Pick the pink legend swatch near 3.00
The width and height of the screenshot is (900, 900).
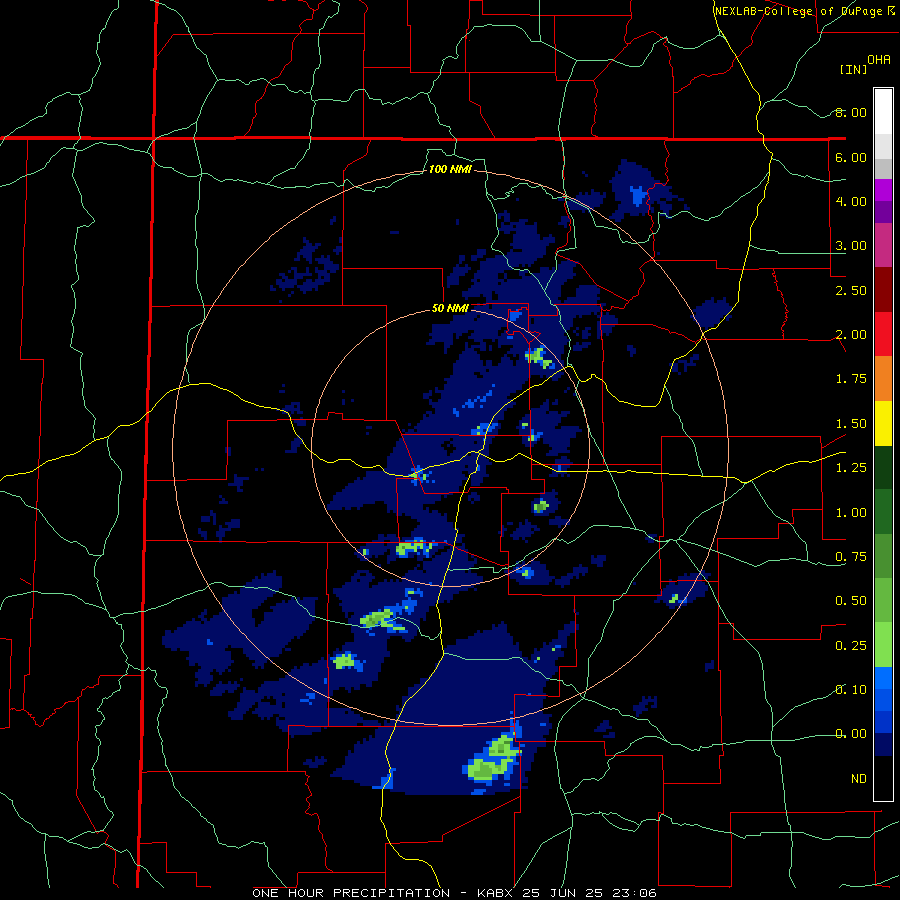point(883,246)
